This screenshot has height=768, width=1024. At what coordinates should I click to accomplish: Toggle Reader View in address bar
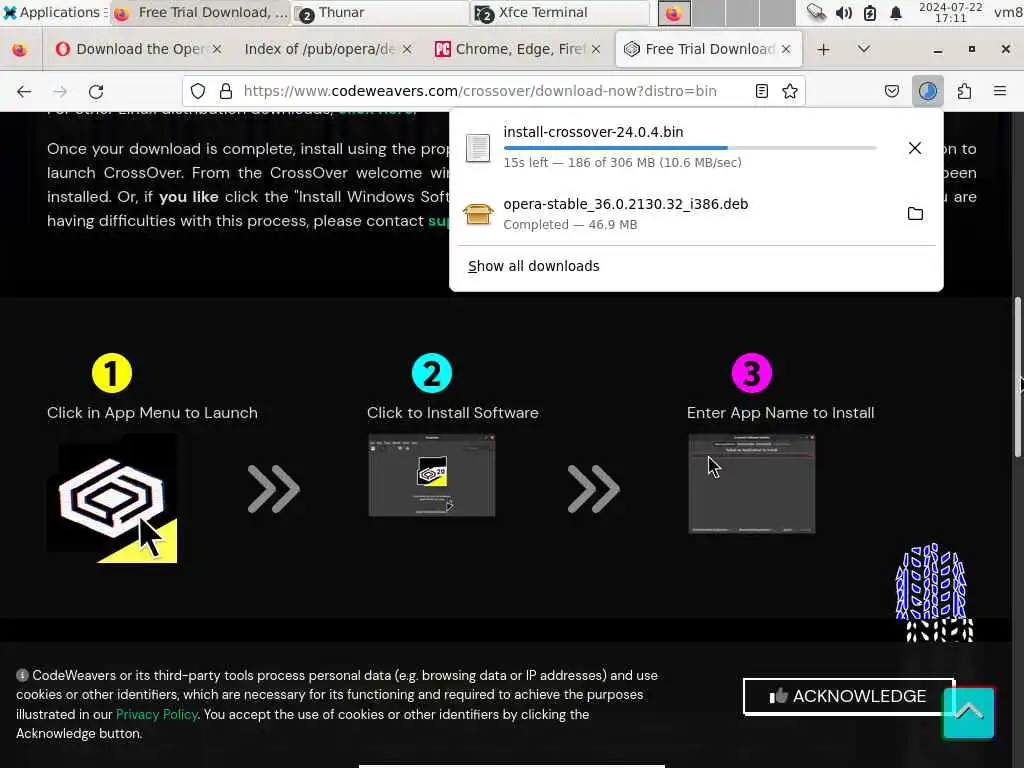coord(761,91)
